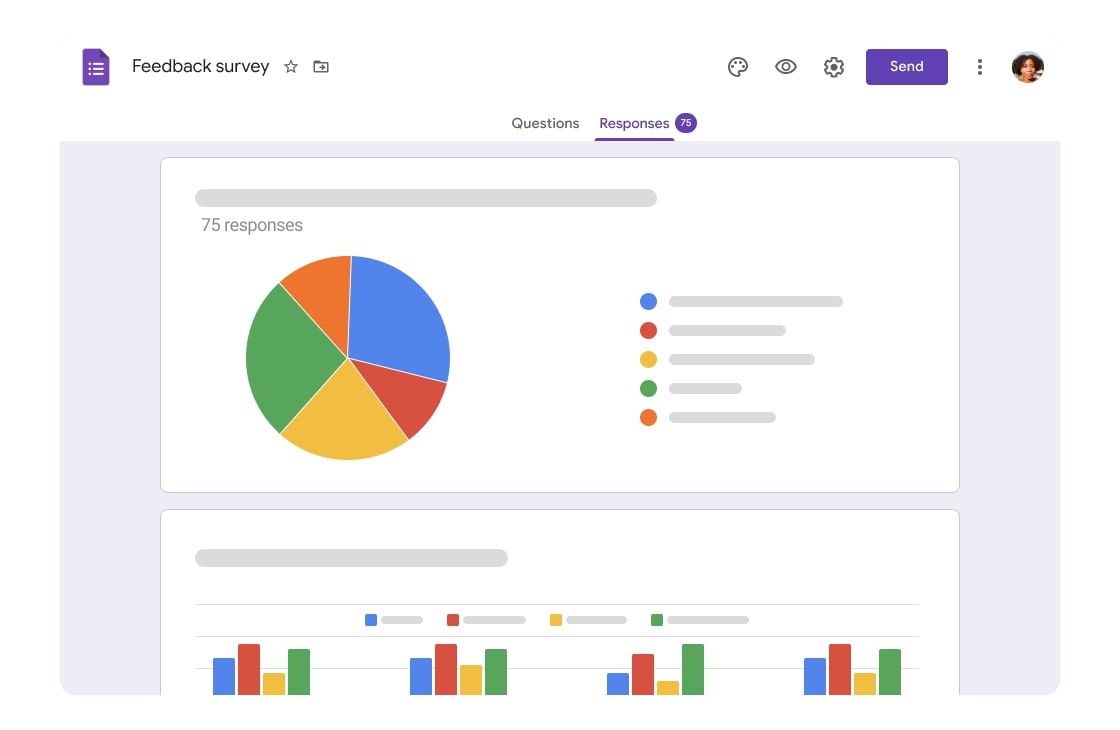The height and width of the screenshot is (730, 1120).
Task: Click the blue legend marker in bar chart
Action: 370,620
